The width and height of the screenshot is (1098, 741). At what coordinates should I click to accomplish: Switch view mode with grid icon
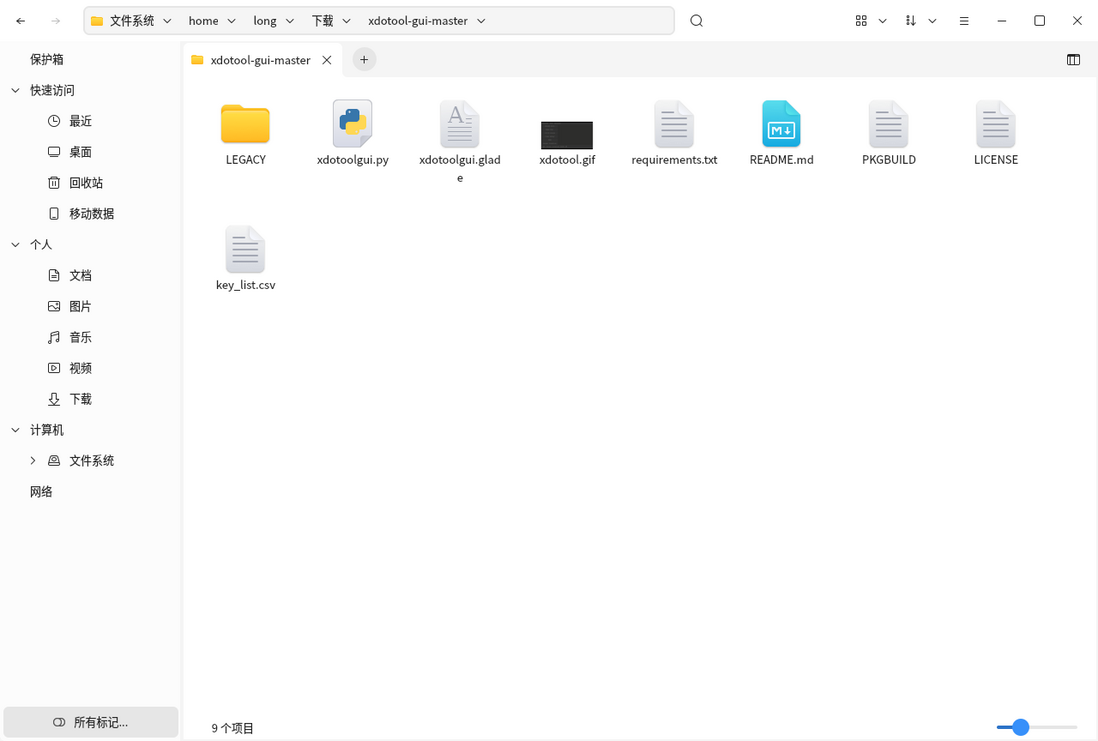pyautogui.click(x=861, y=21)
